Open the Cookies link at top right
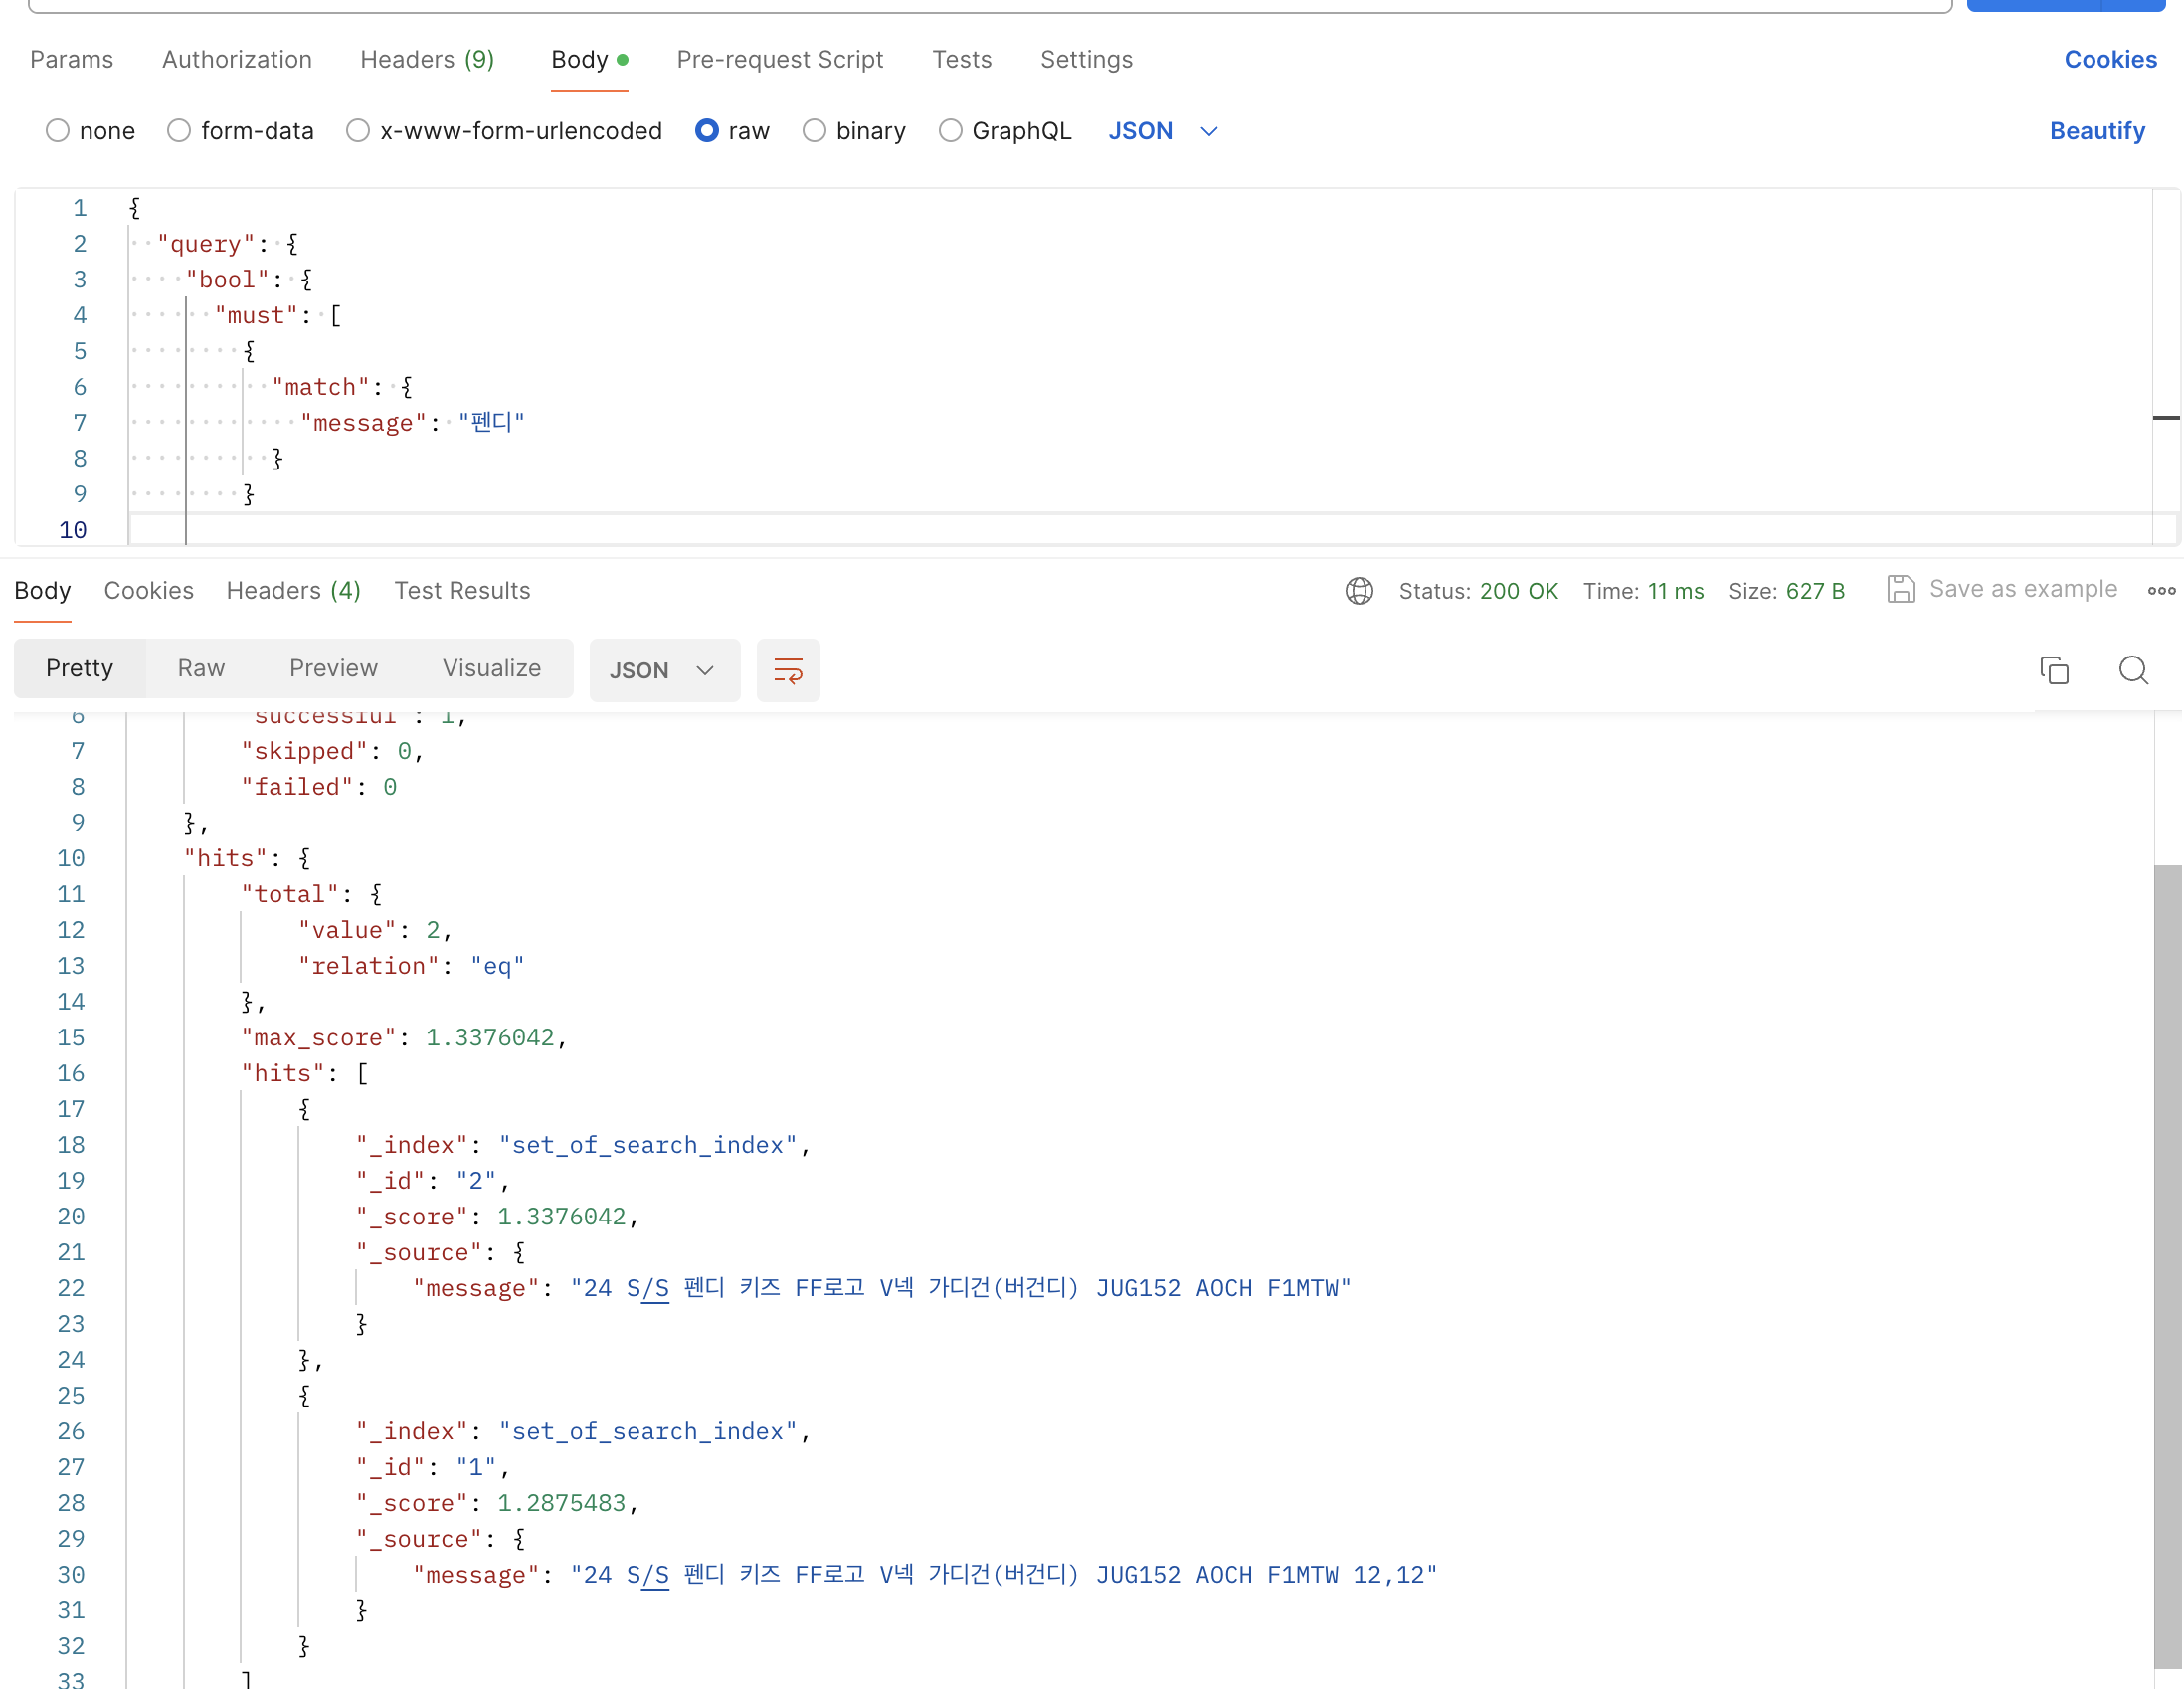The image size is (2184, 1689). click(x=2109, y=60)
